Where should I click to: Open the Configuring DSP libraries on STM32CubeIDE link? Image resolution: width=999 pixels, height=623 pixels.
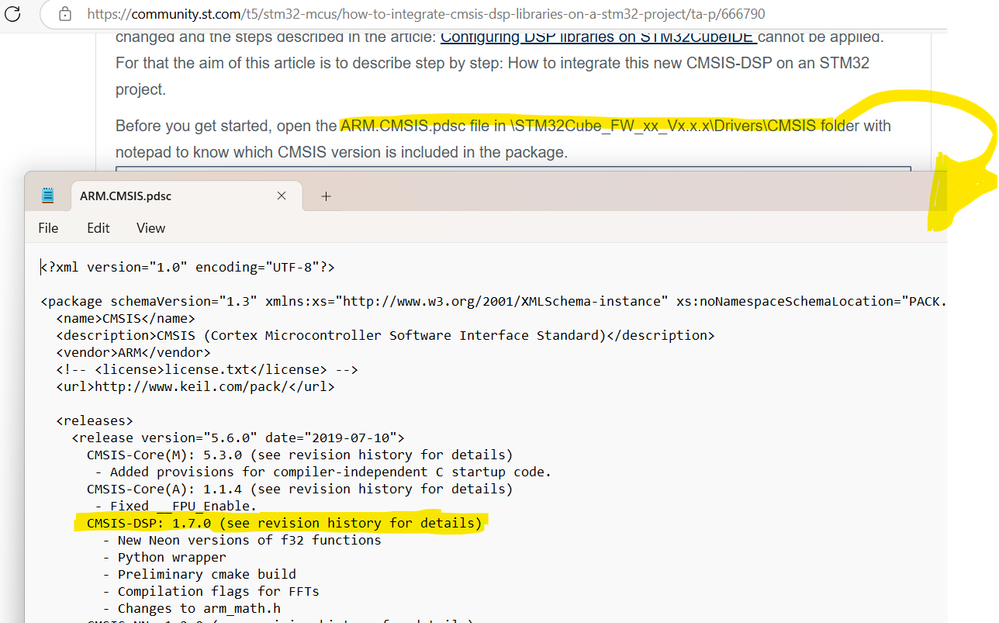coord(598,37)
